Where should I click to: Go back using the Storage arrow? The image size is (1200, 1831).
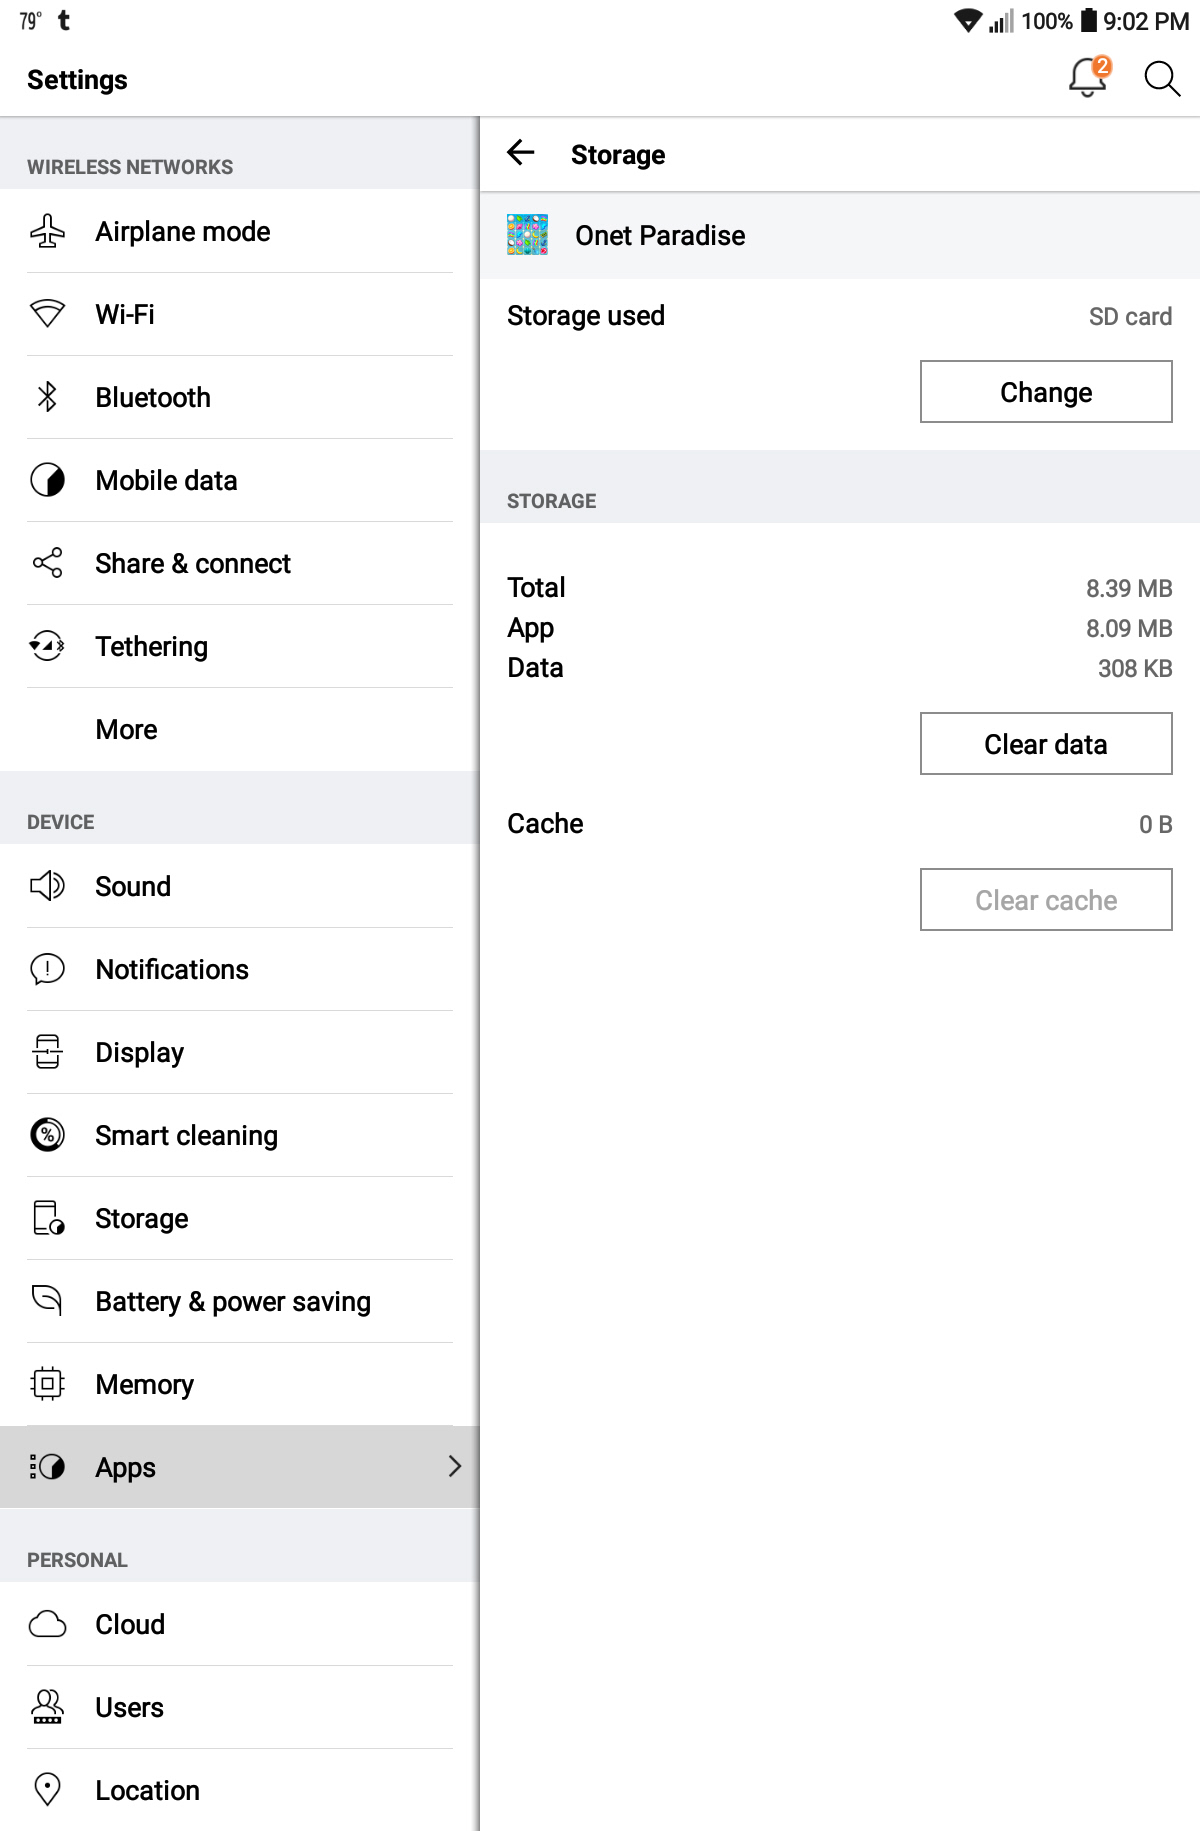pos(521,153)
